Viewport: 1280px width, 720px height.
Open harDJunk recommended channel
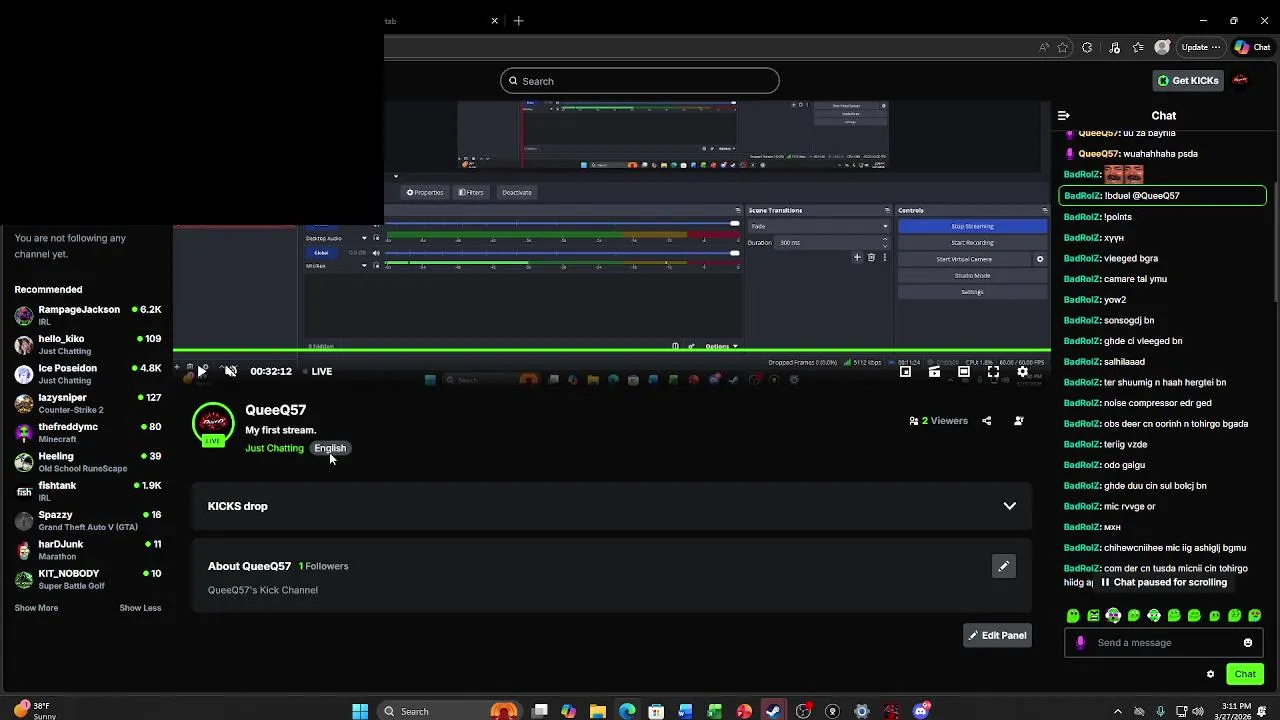88,550
